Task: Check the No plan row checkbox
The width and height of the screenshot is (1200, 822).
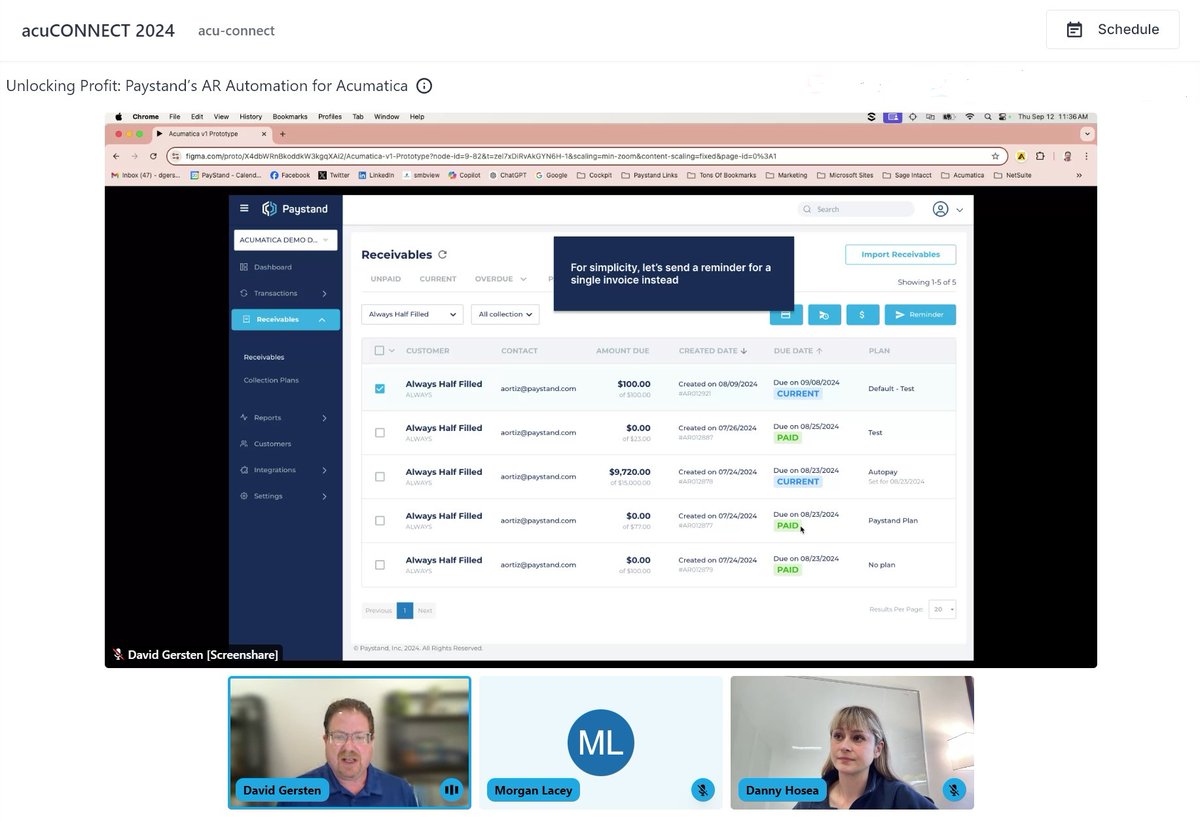Action: pos(380,565)
